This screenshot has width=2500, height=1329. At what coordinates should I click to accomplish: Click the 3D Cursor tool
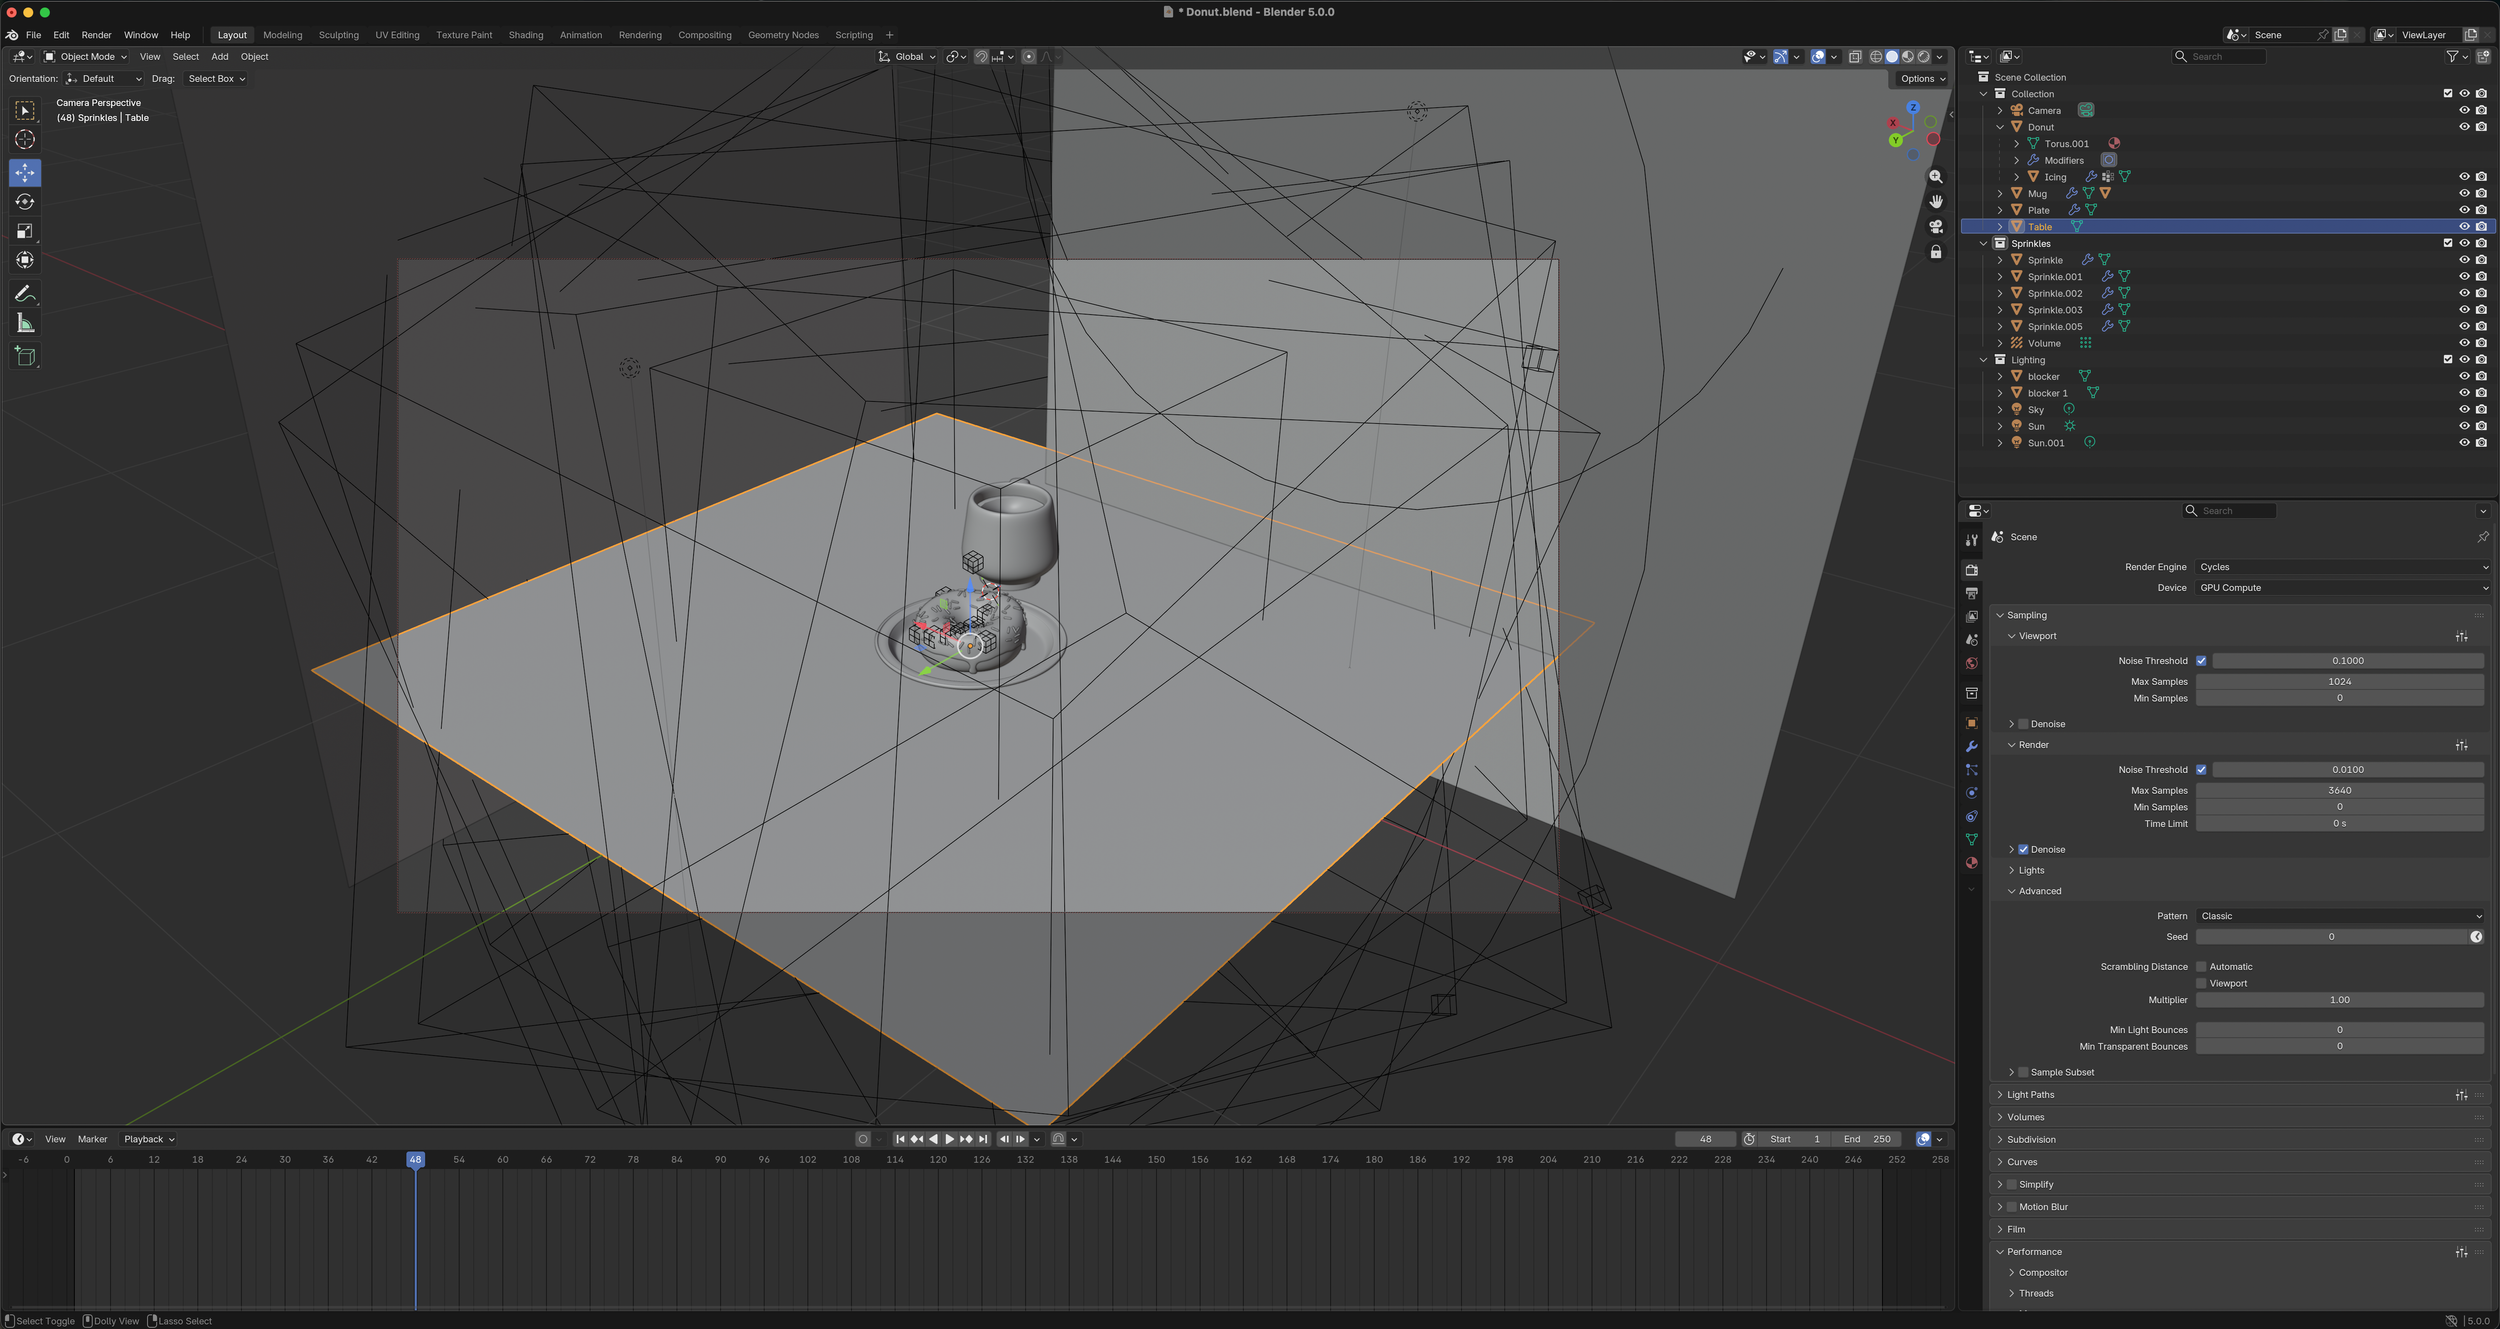tap(25, 140)
